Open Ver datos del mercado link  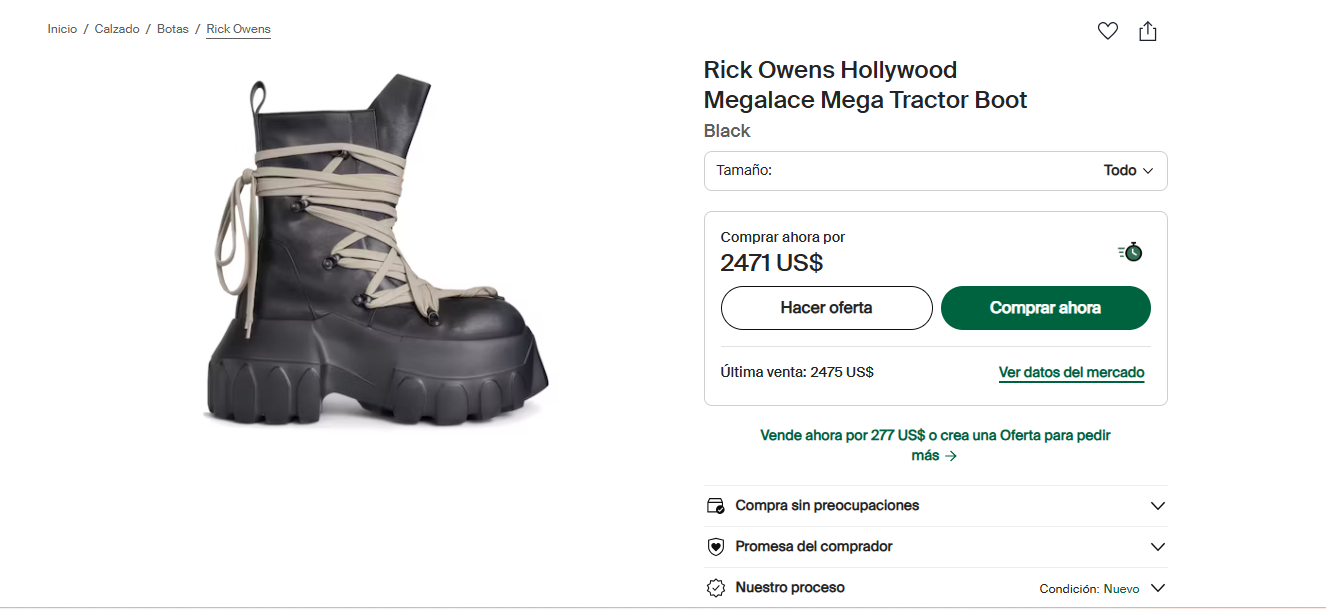pos(1071,372)
